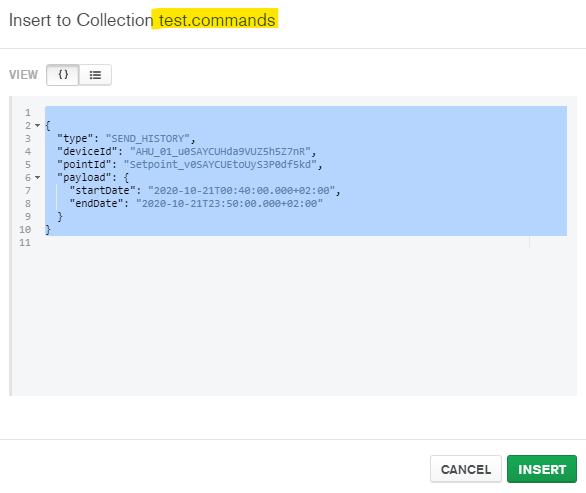Click the endDate timestamp value
The image size is (586, 493).
pos(229,204)
